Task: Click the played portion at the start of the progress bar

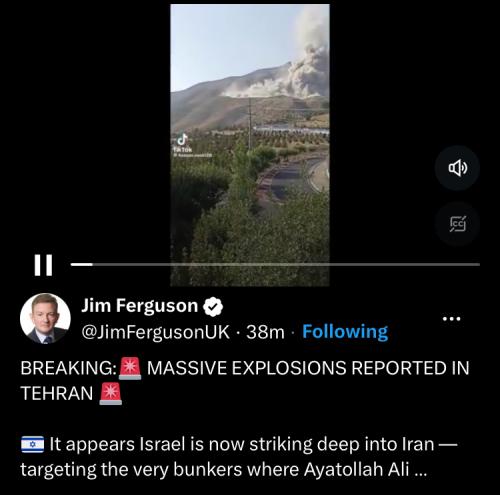Action: 81,264
